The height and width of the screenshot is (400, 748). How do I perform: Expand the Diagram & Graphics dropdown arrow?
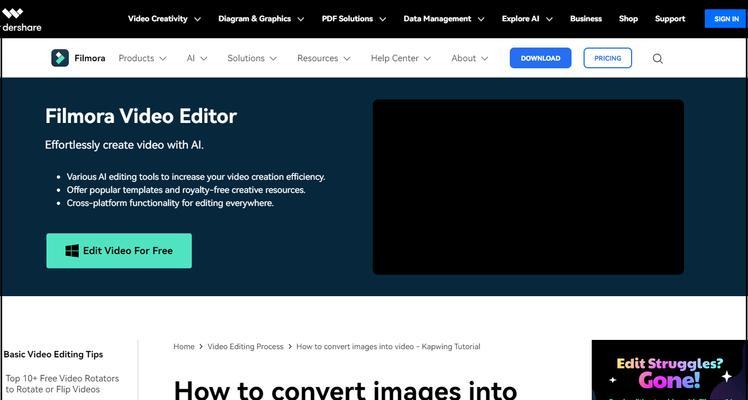tap(301, 20)
